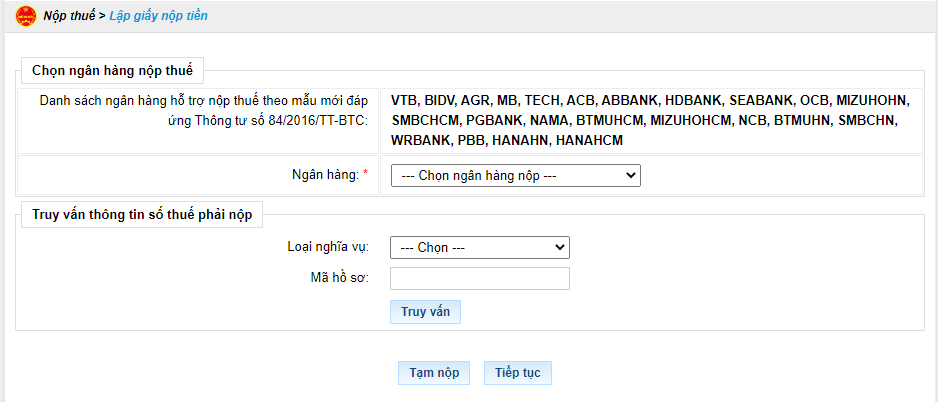Click the VTB bank name in list
938x402 pixels.
pos(405,100)
